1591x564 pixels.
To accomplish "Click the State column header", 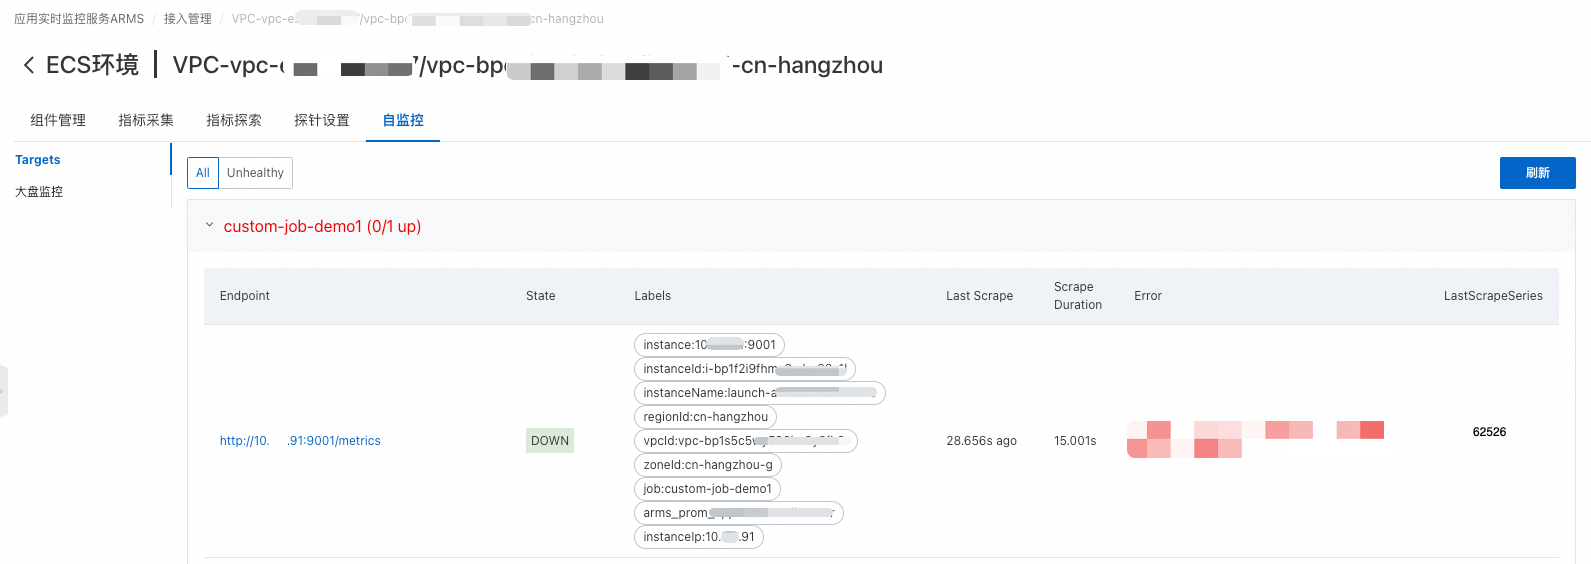I will click(x=541, y=296).
